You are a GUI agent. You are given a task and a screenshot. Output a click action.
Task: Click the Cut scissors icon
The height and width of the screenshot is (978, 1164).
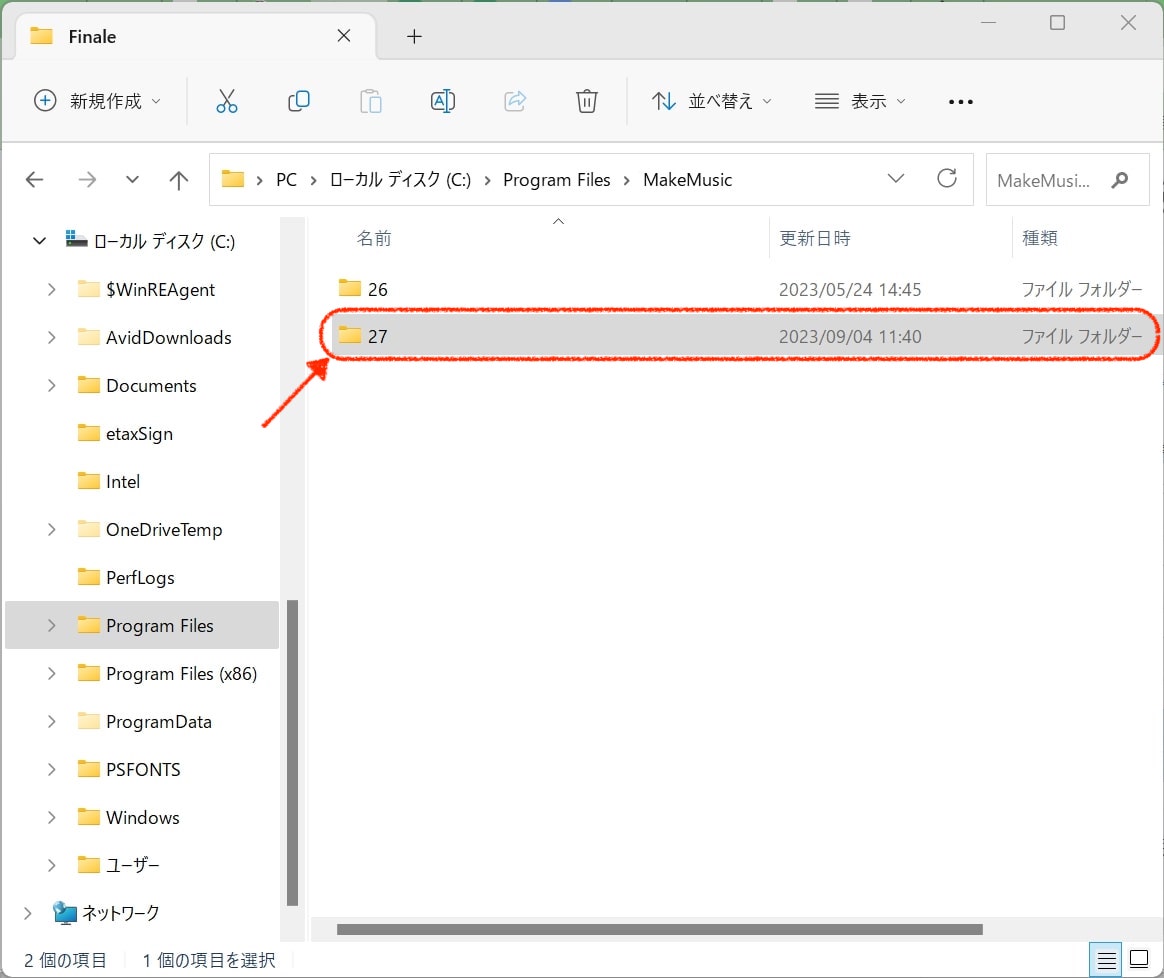[226, 101]
